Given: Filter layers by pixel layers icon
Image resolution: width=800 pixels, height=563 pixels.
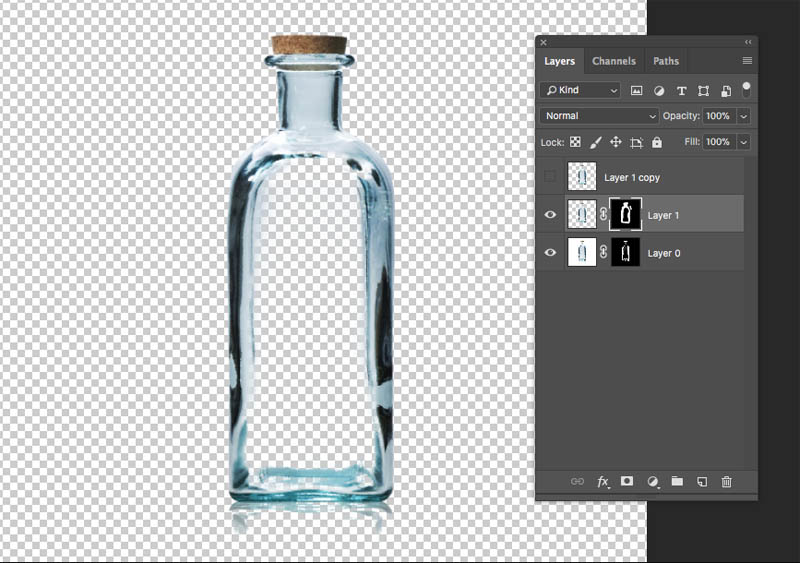Looking at the screenshot, I should (x=636, y=91).
